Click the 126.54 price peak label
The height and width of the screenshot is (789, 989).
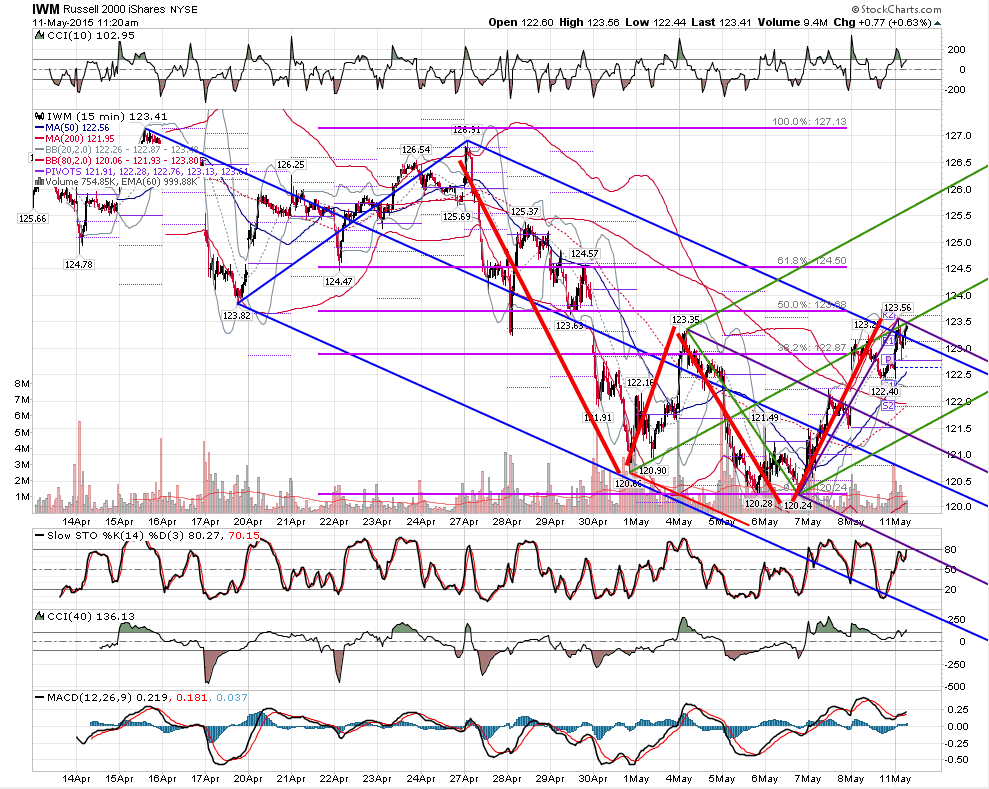tap(416, 150)
